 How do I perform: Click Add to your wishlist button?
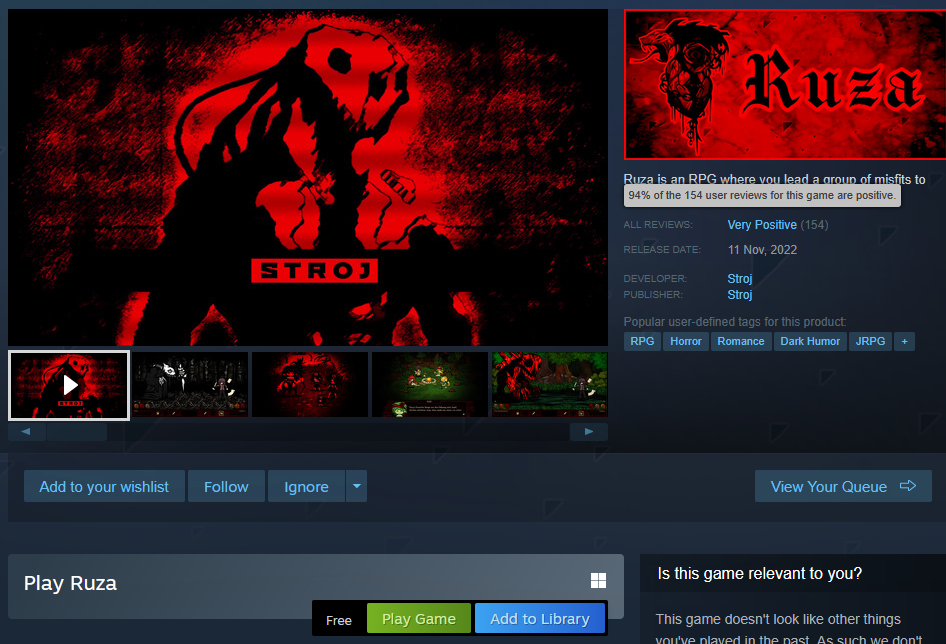[x=104, y=486]
